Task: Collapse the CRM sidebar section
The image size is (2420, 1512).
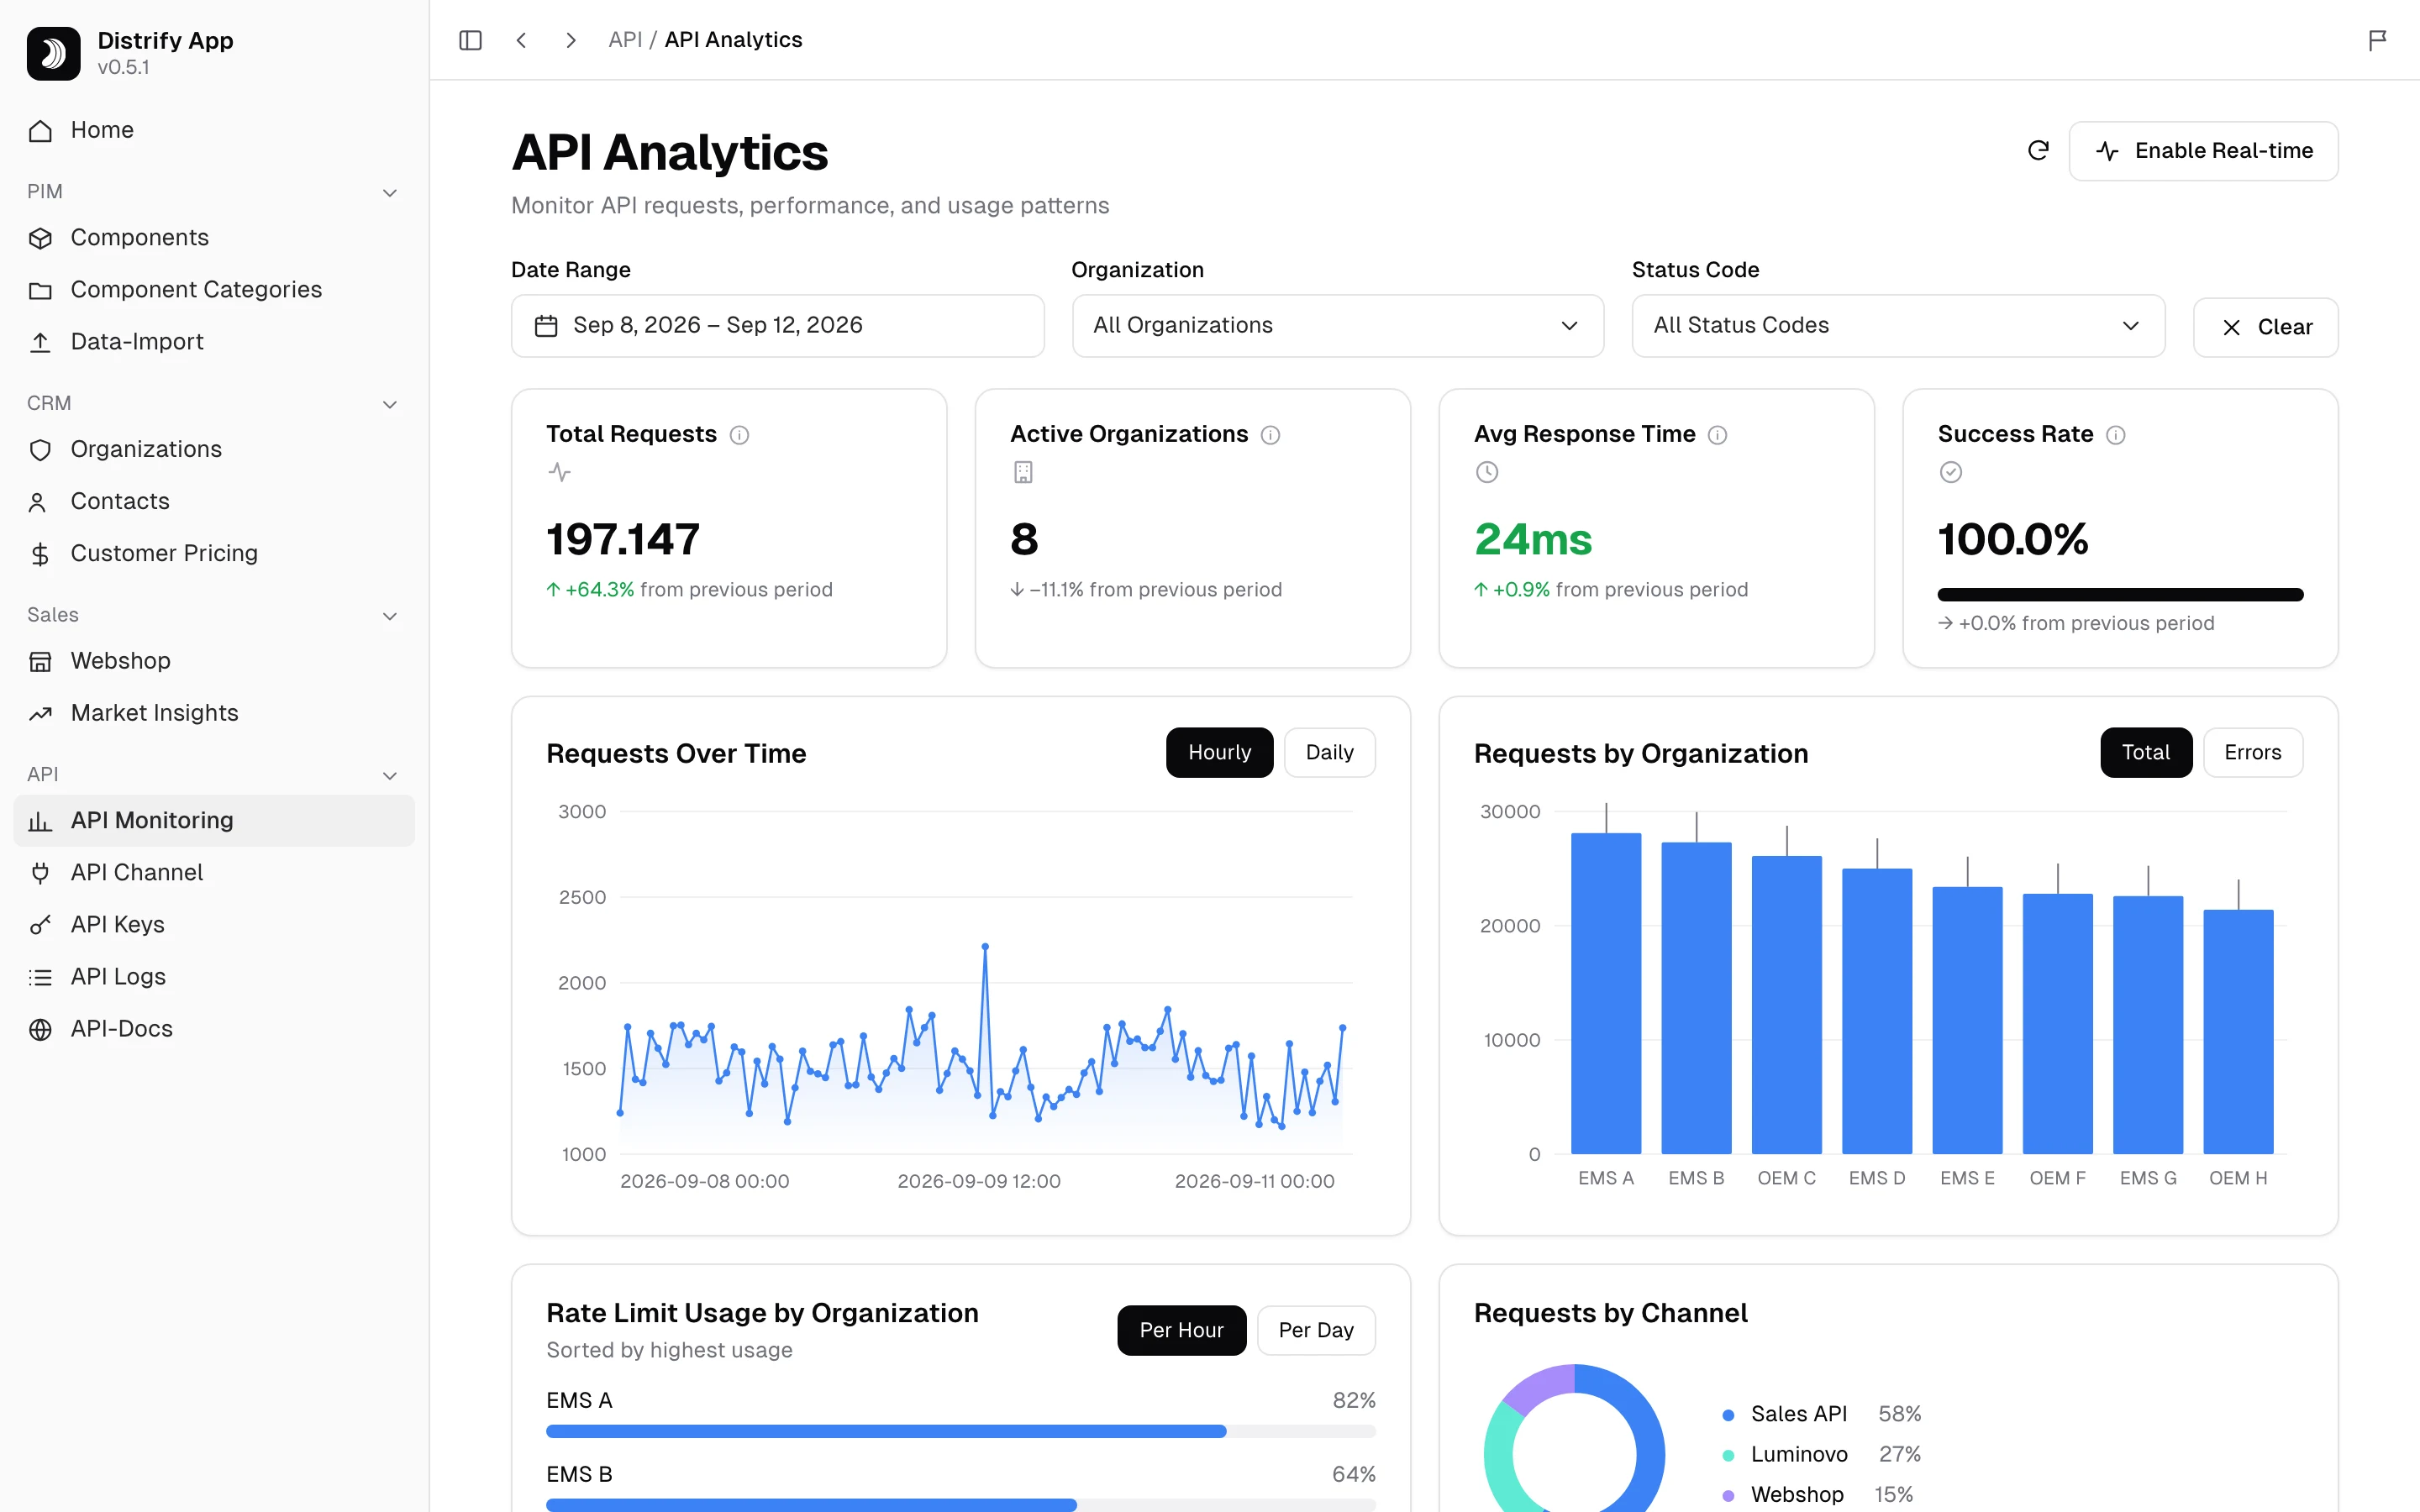Action: [390, 404]
